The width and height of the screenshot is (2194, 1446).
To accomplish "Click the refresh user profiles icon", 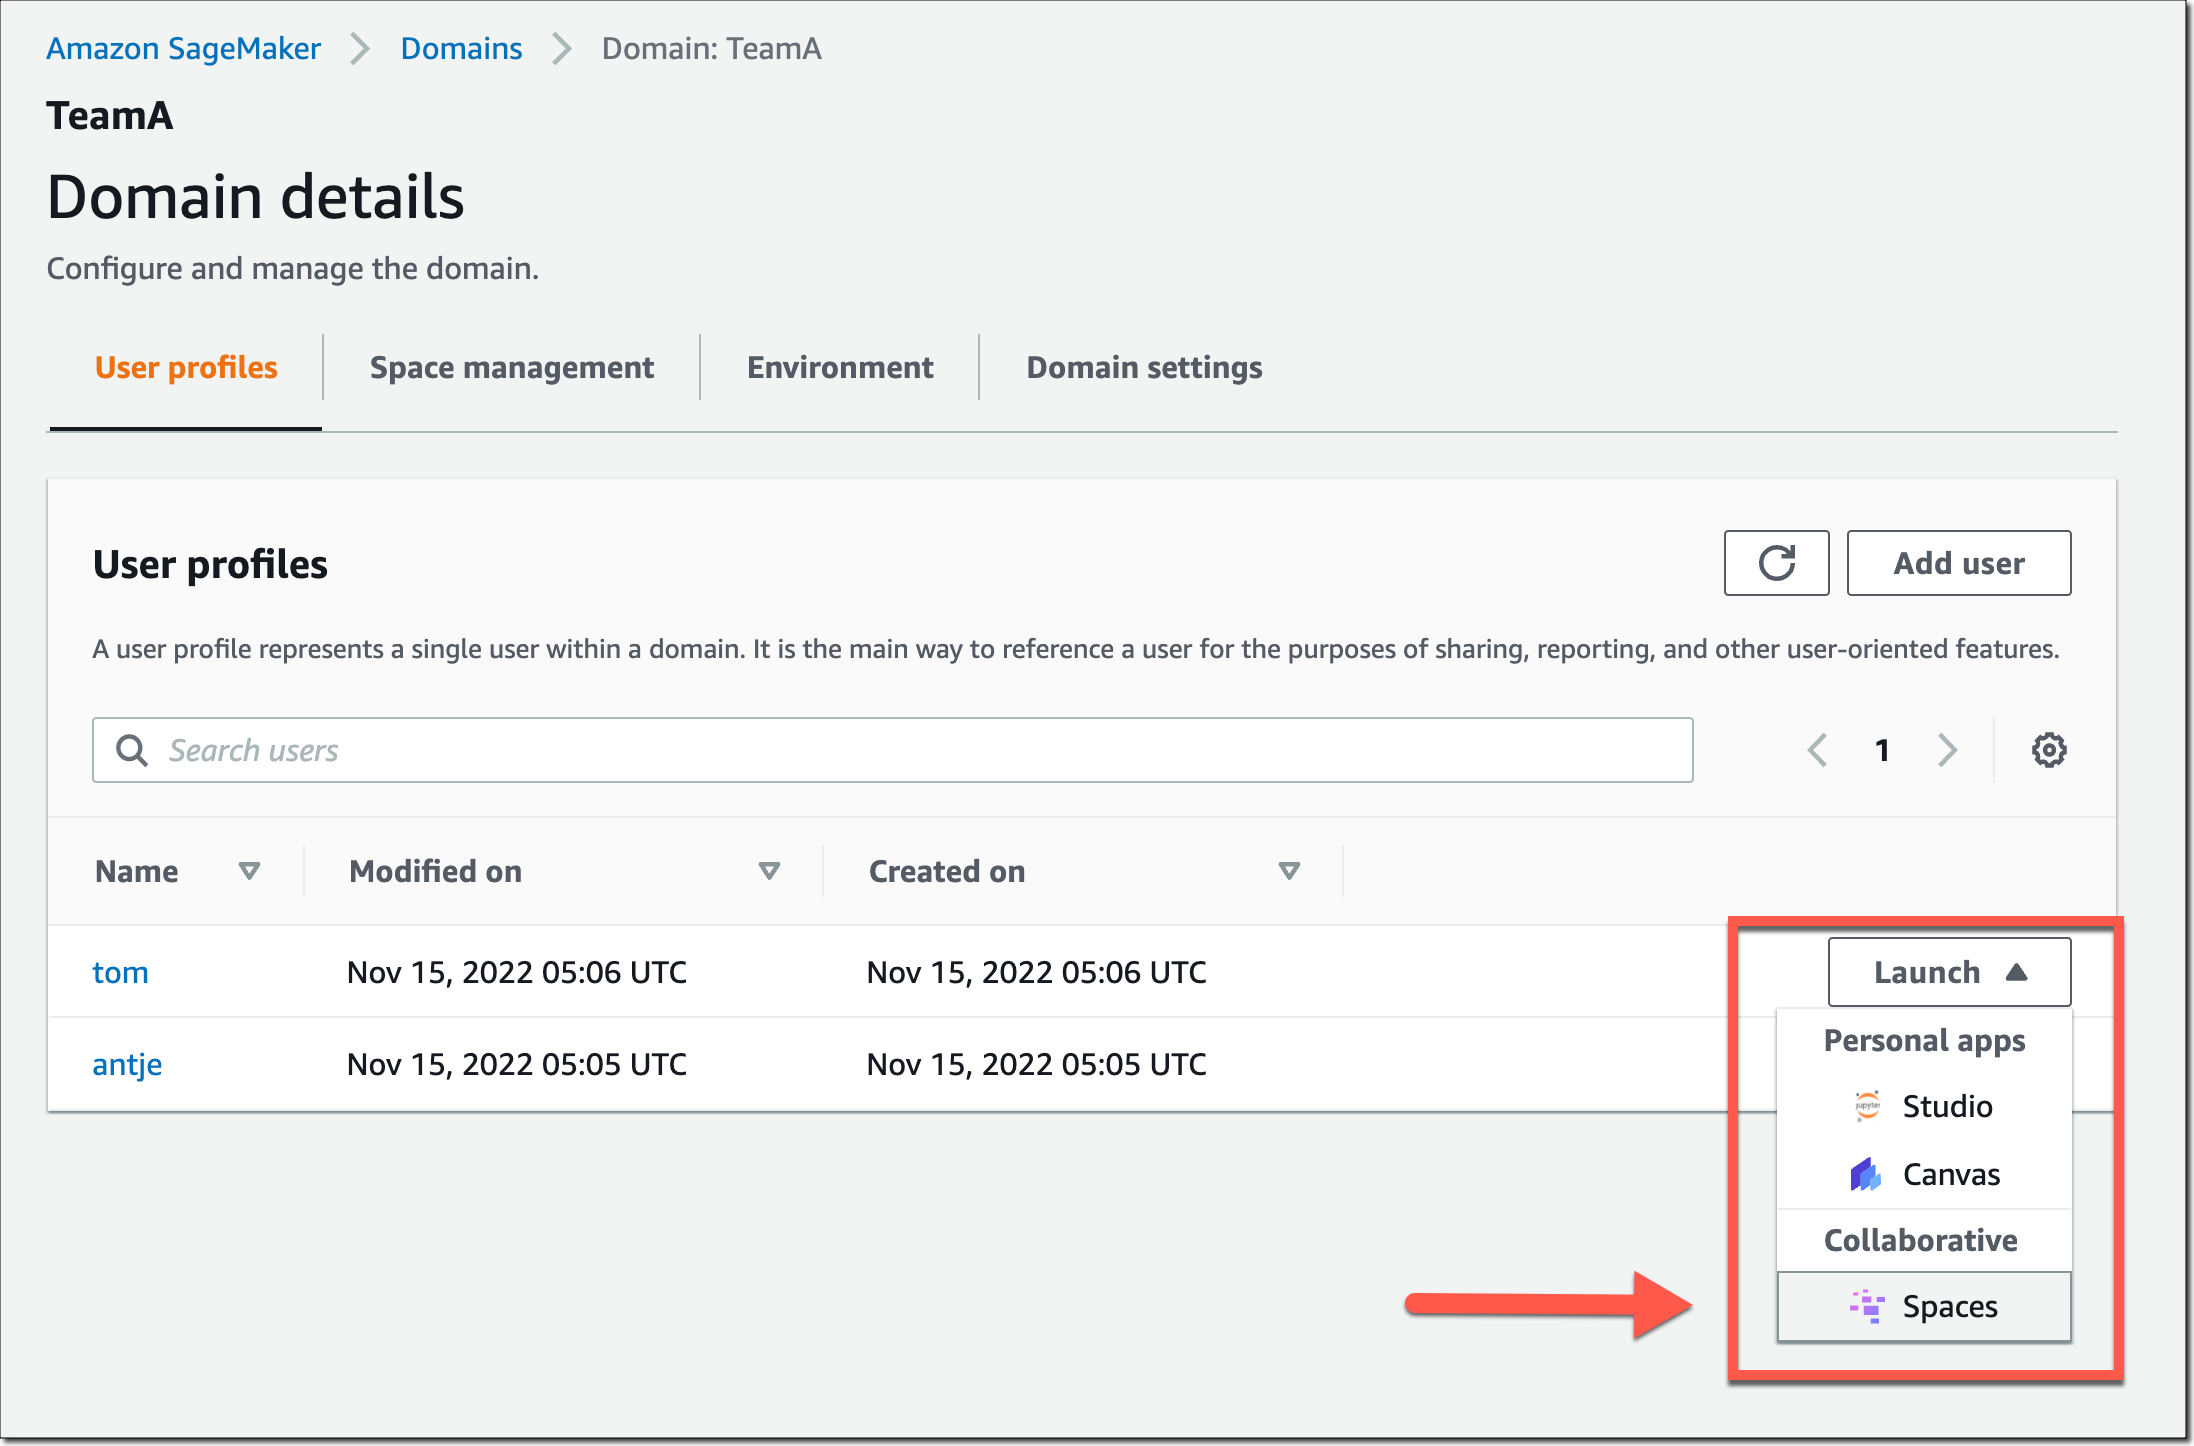I will tap(1776, 563).
